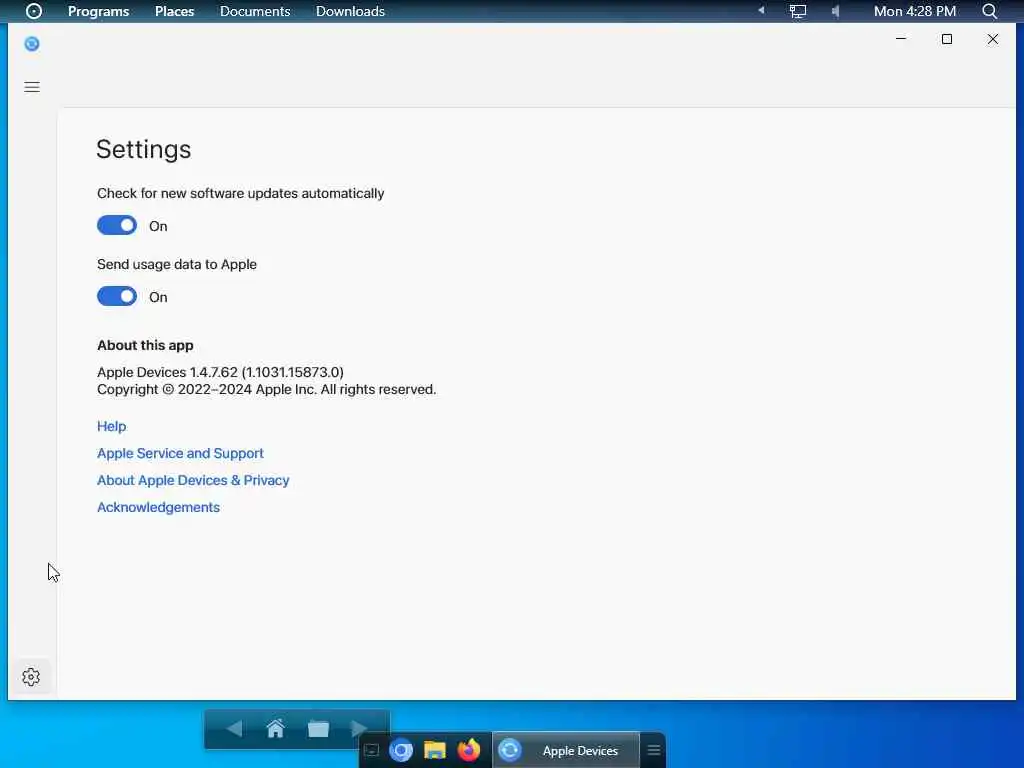The width and height of the screenshot is (1024, 768).
Task: Click the network display tray icon
Action: click(x=797, y=11)
